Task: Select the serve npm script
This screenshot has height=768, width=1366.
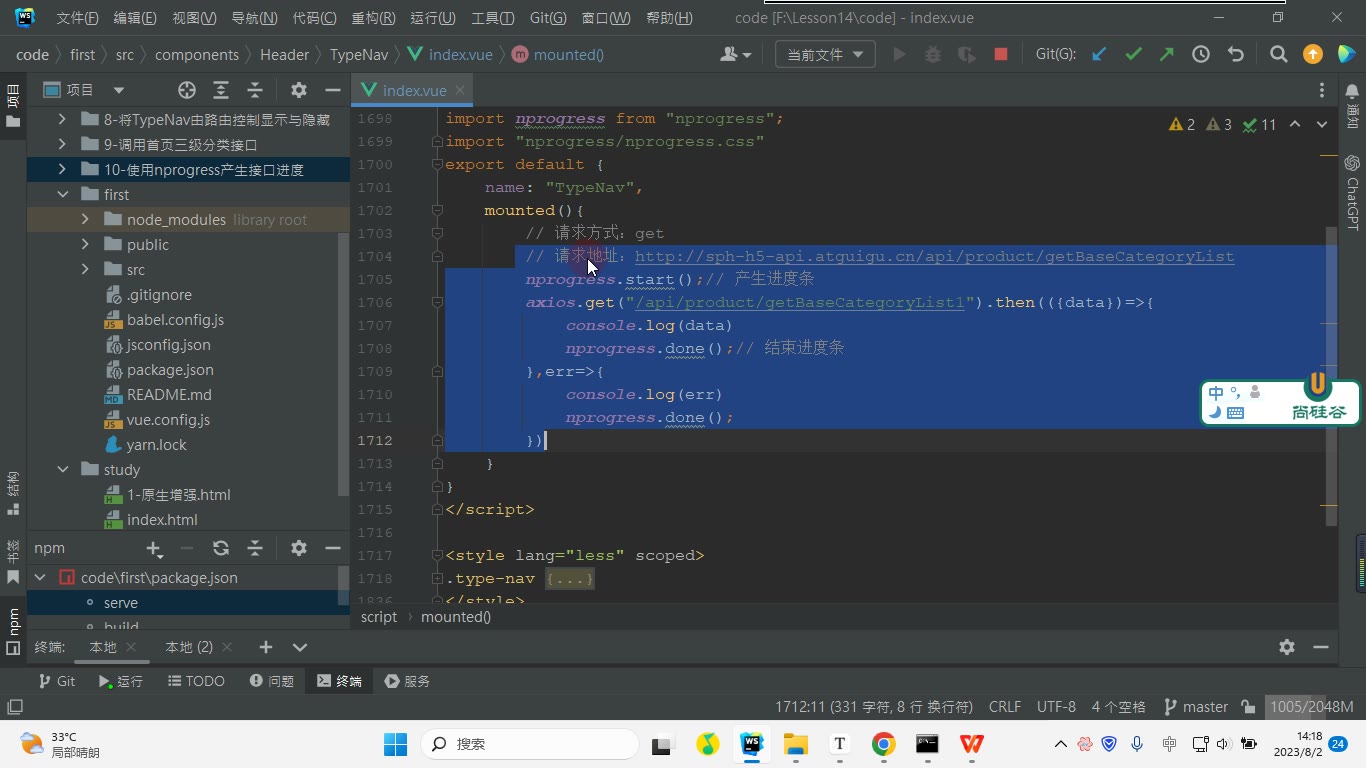Action: click(121, 603)
